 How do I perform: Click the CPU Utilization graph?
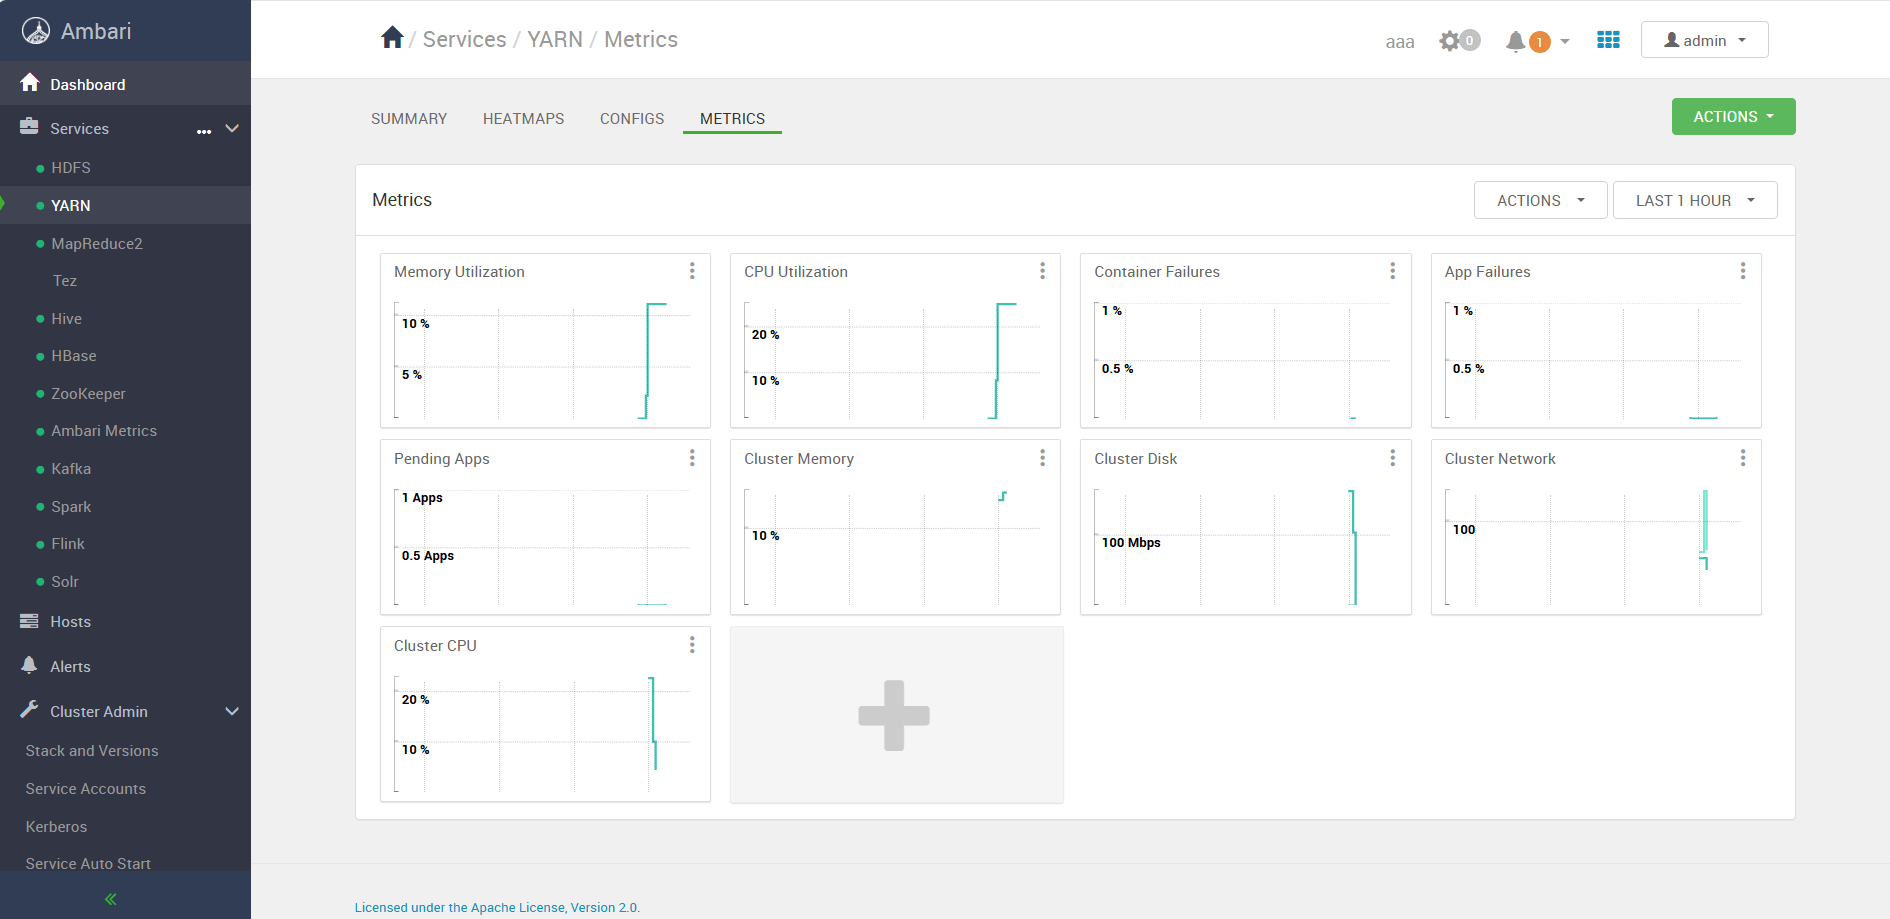coord(893,360)
